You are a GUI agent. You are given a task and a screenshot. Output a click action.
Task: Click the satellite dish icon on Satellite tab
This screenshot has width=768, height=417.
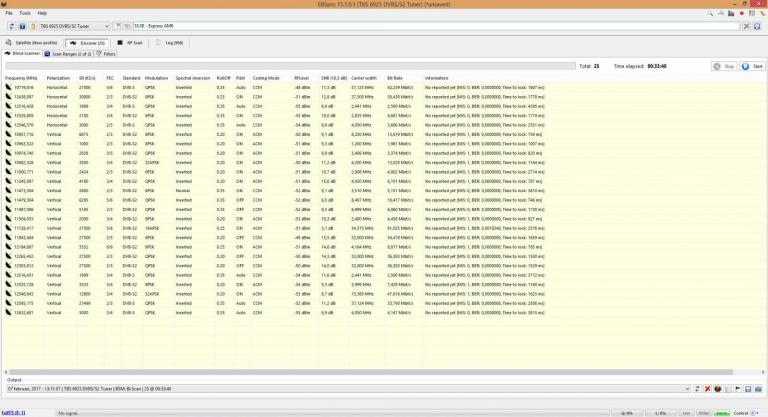tap(9, 43)
